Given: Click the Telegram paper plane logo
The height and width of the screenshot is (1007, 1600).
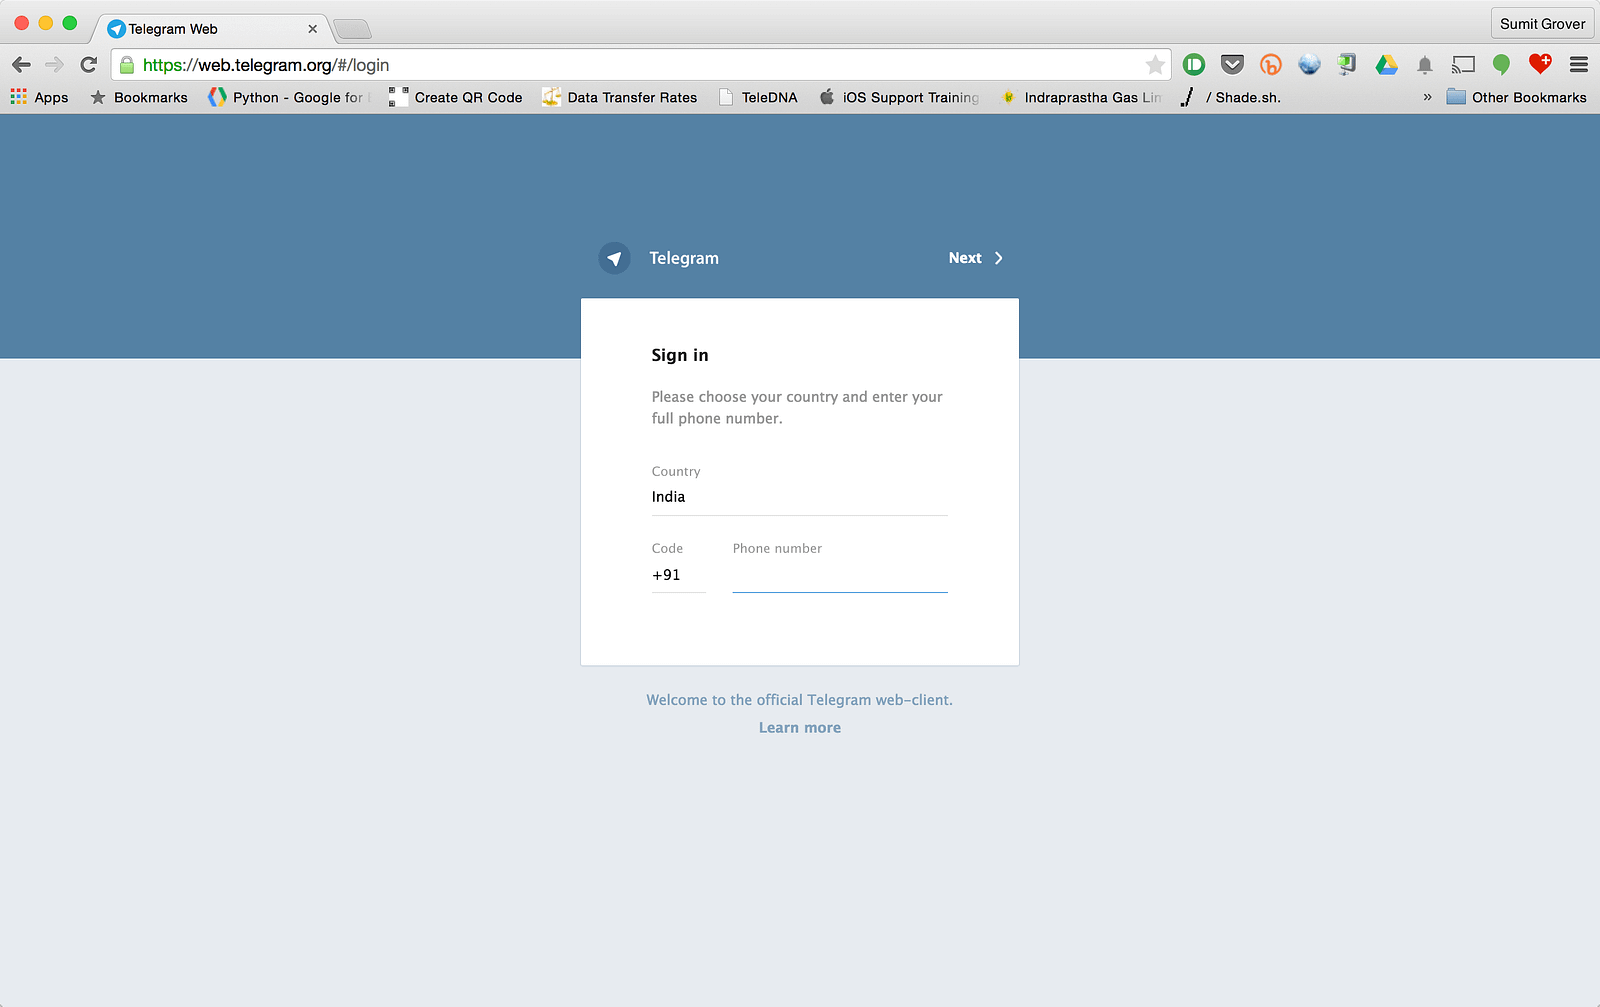Looking at the screenshot, I should tap(614, 258).
